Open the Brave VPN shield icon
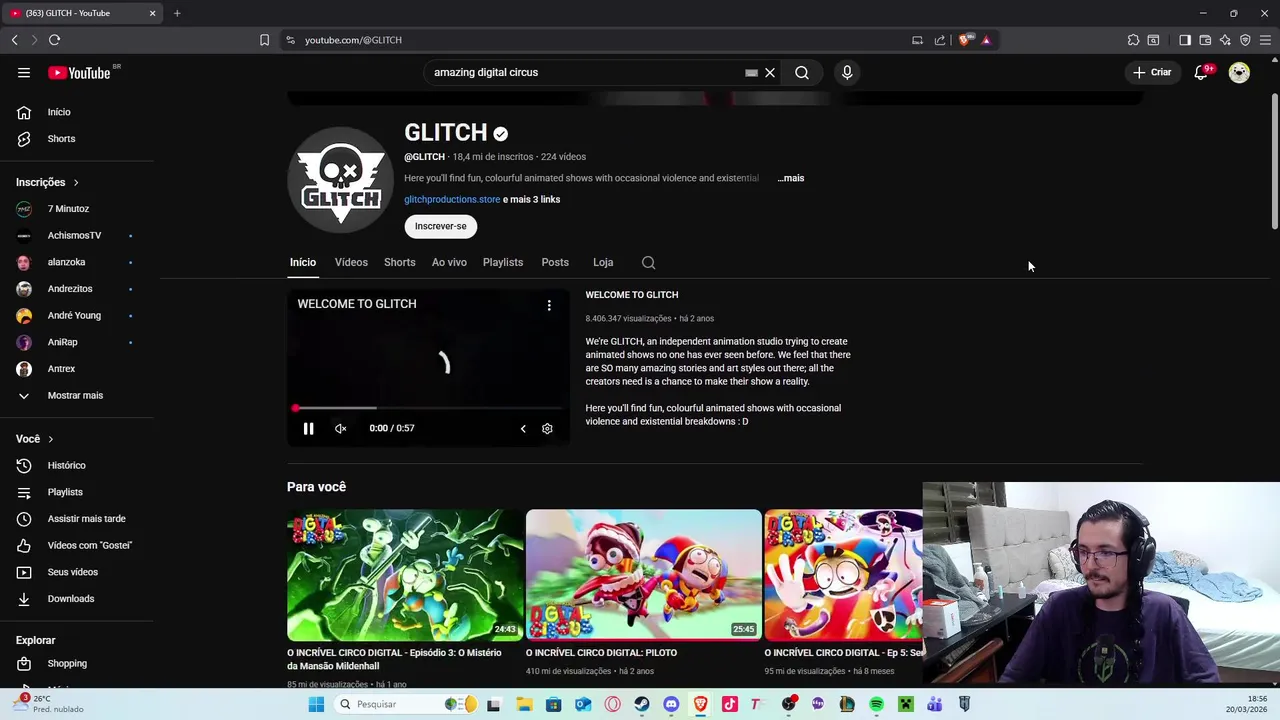Image resolution: width=1280 pixels, height=720 pixels. coord(1245,40)
